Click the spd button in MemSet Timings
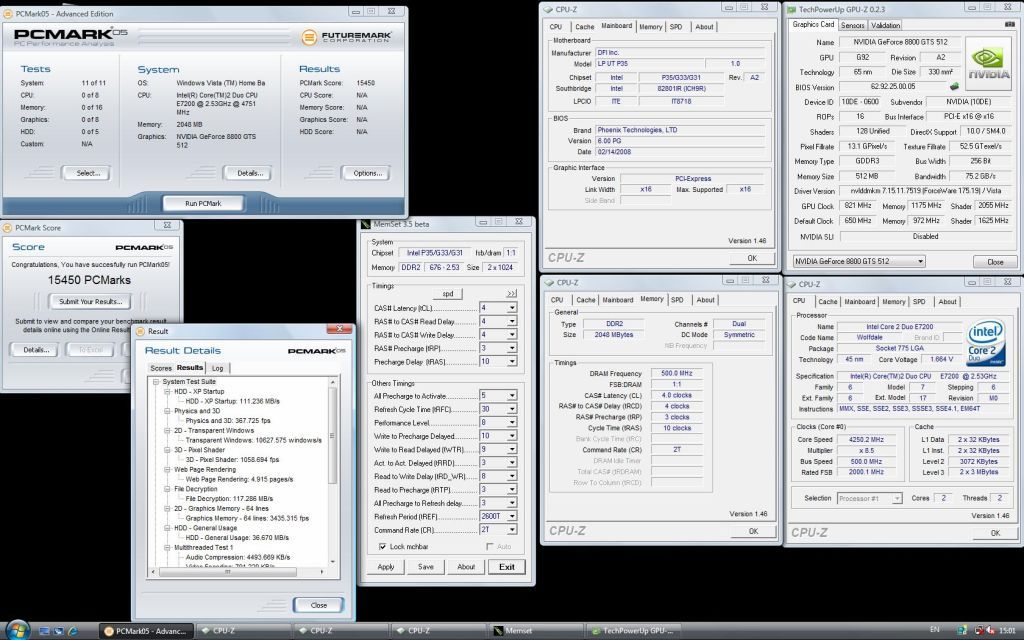The image size is (1024, 640). [447, 294]
